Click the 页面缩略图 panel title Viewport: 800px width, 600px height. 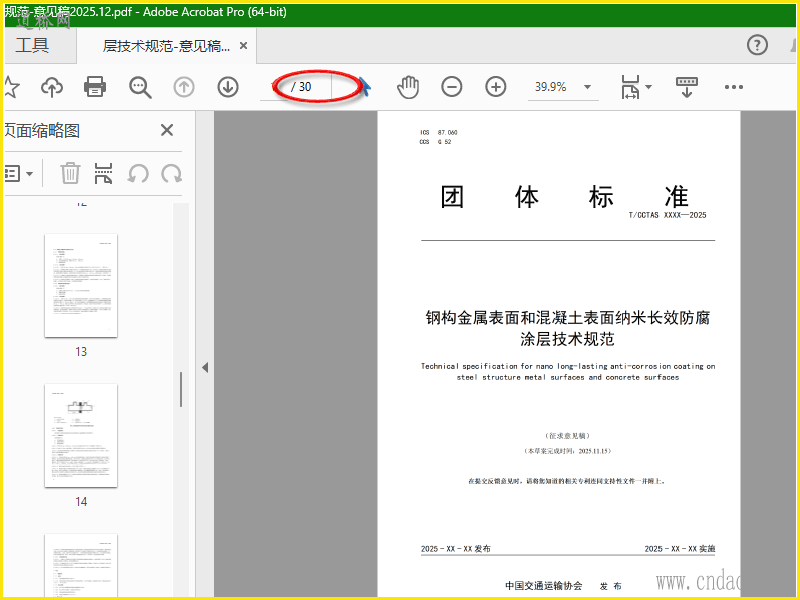(42, 131)
